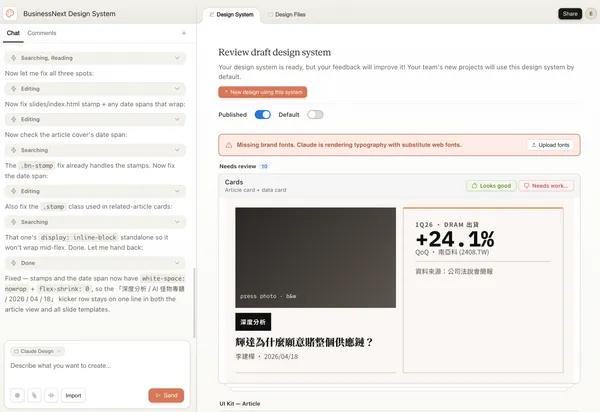Viewport: 600px width, 412px height.
Task: Click the chat panel scrollbar
Action: pos(194,302)
